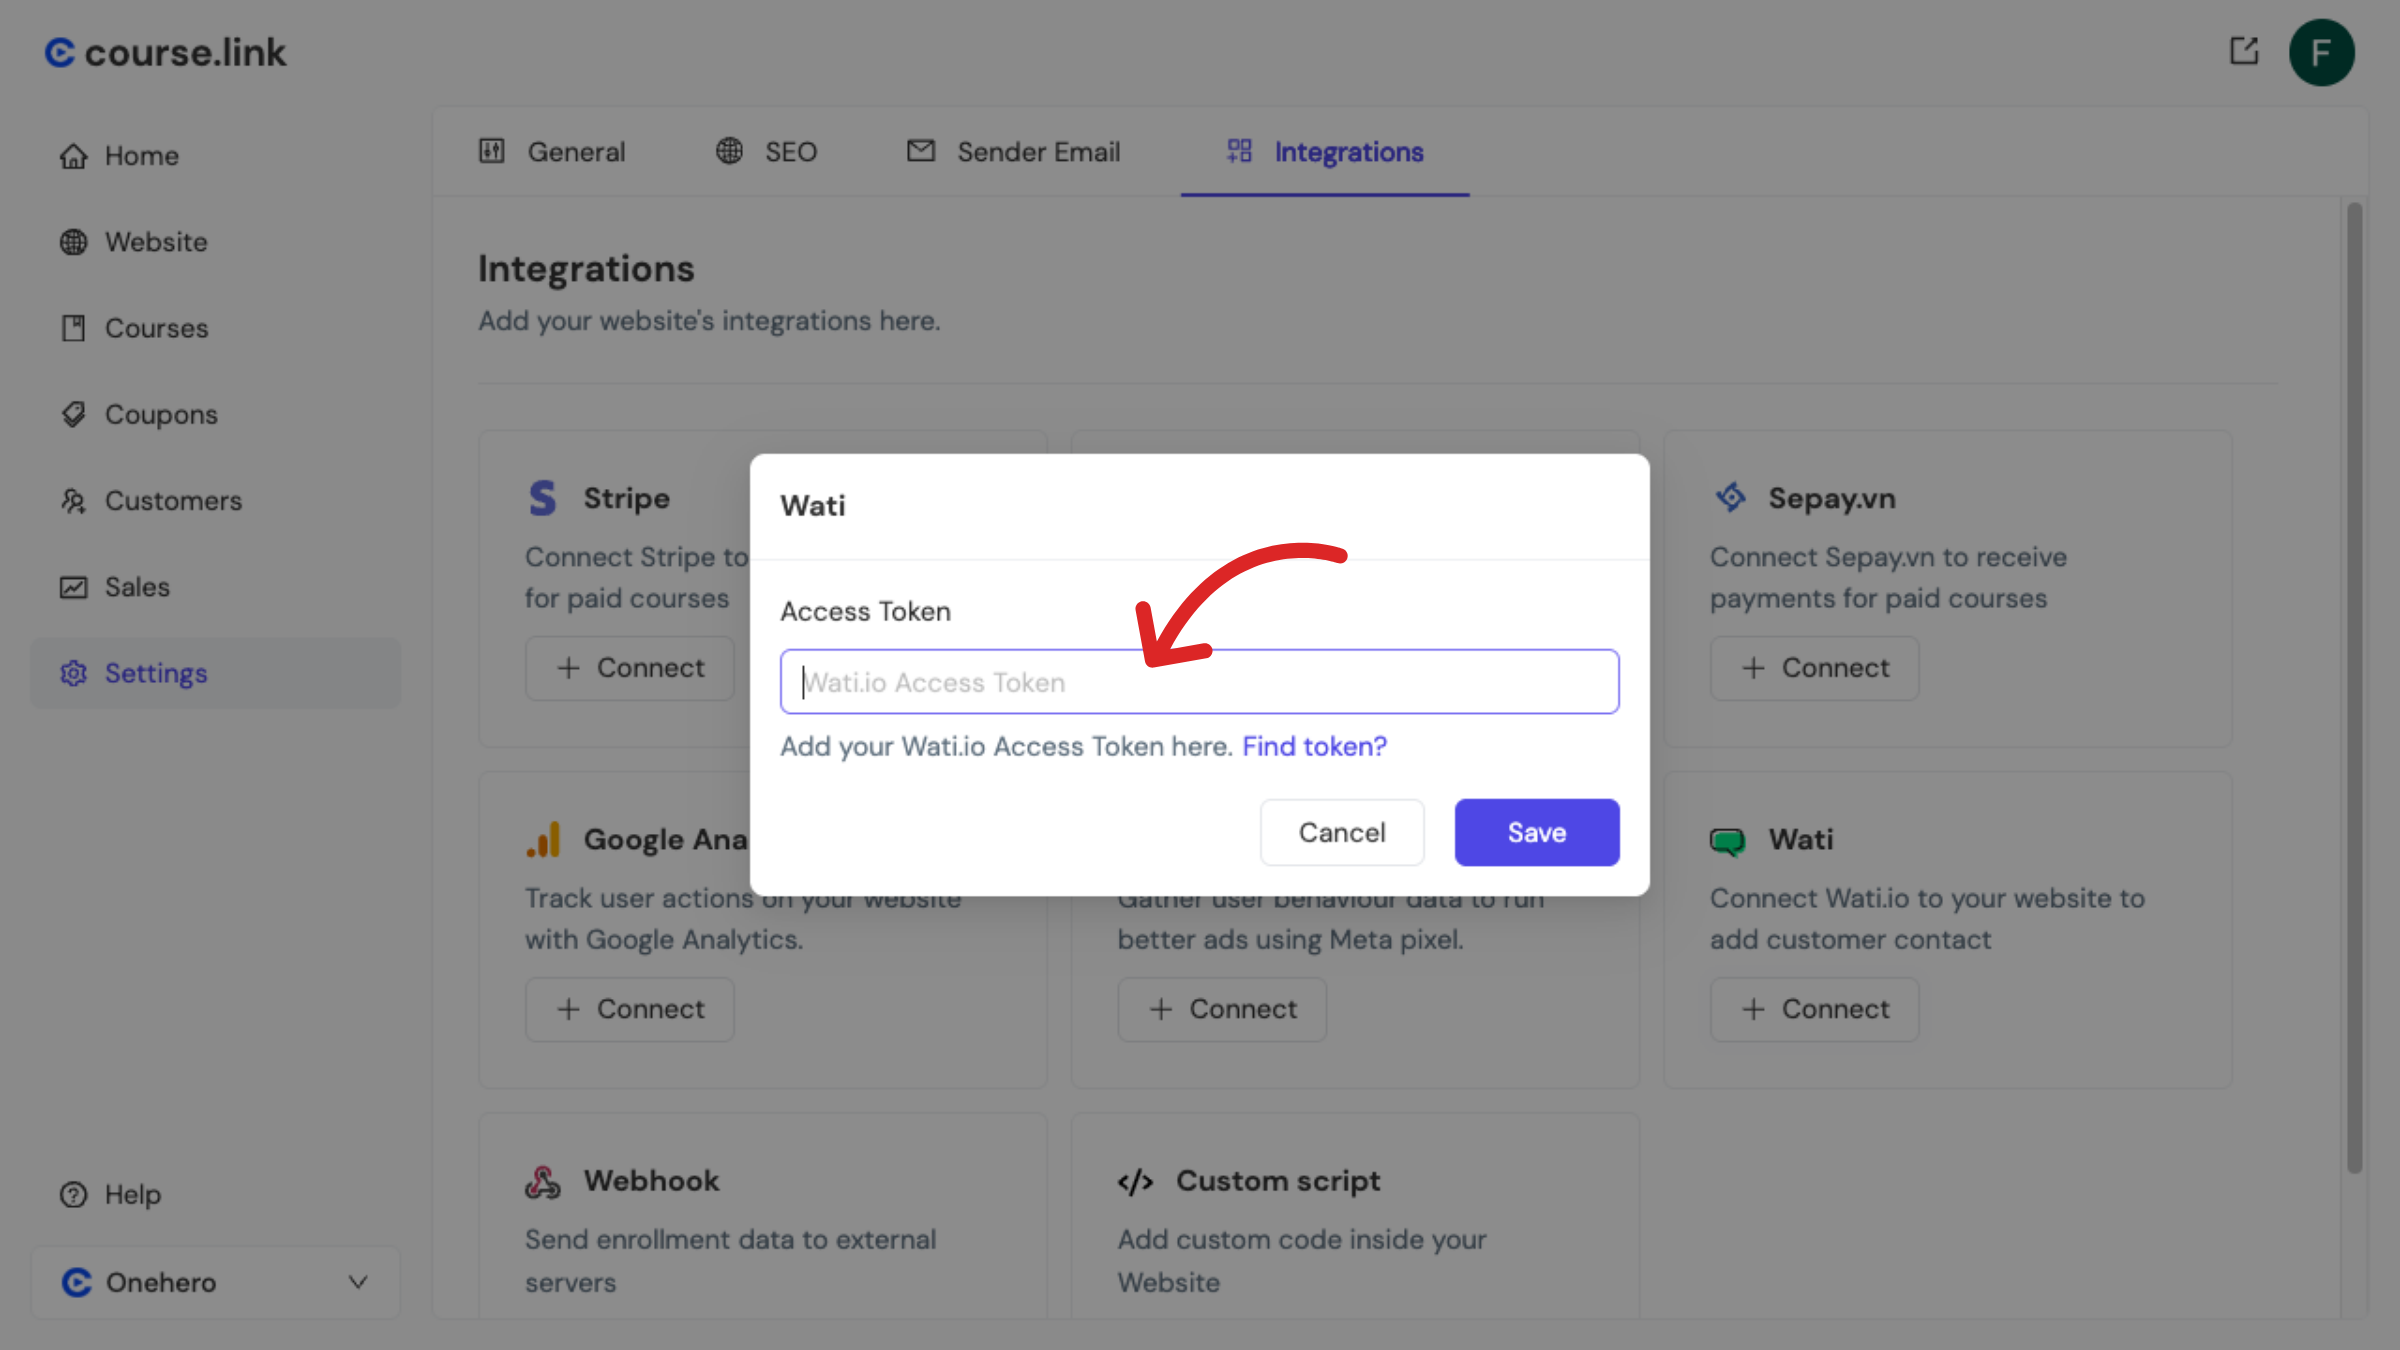Select the Website globe icon in sidebar

click(x=73, y=242)
